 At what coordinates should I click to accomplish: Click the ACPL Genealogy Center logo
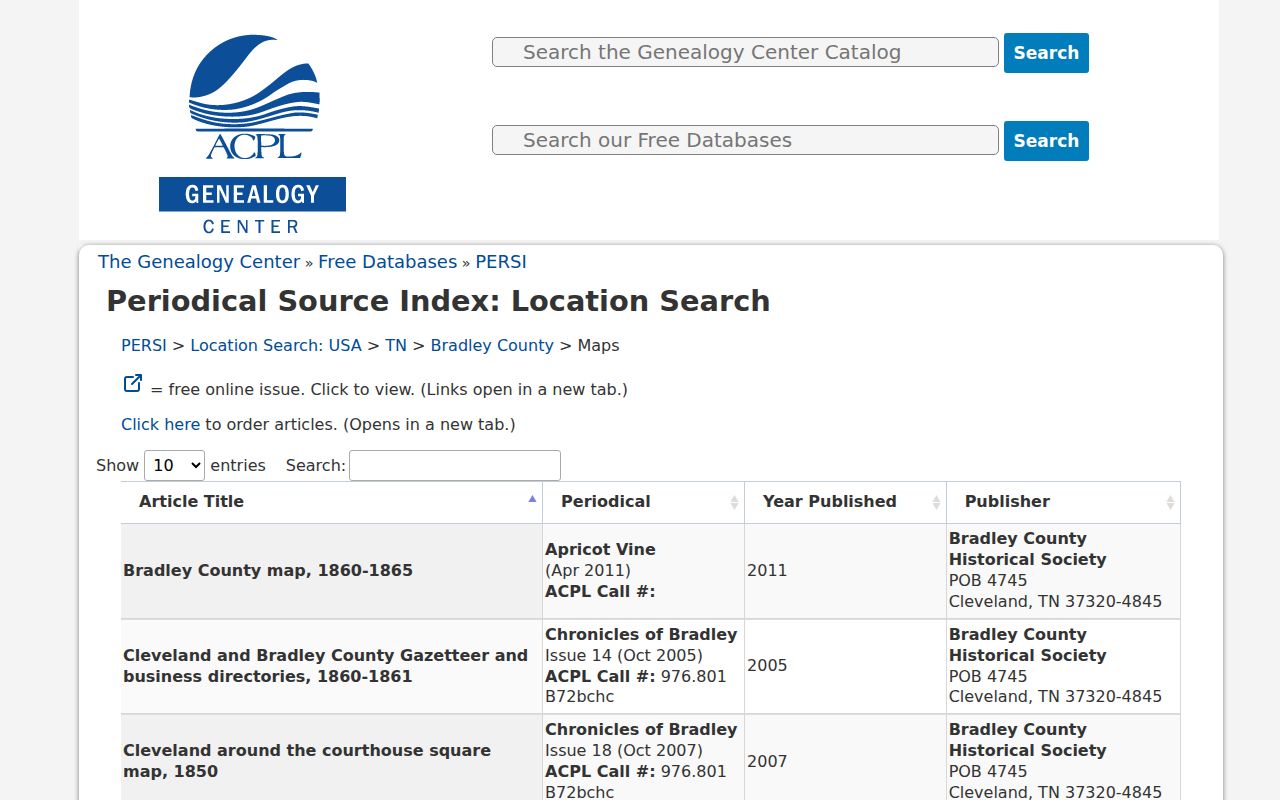[253, 134]
